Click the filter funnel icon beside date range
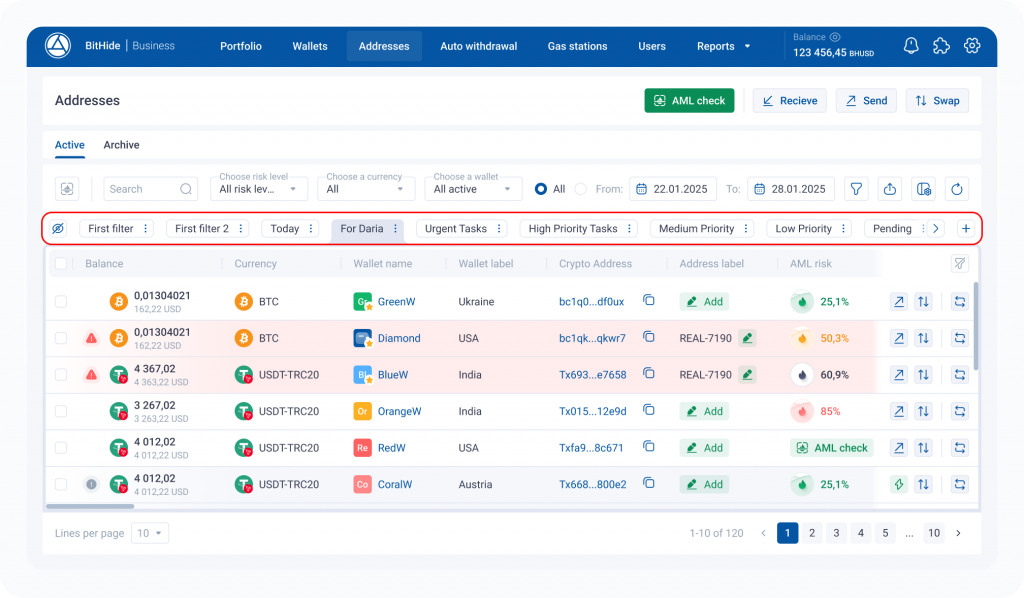Viewport: 1024px width, 598px height. click(x=856, y=189)
